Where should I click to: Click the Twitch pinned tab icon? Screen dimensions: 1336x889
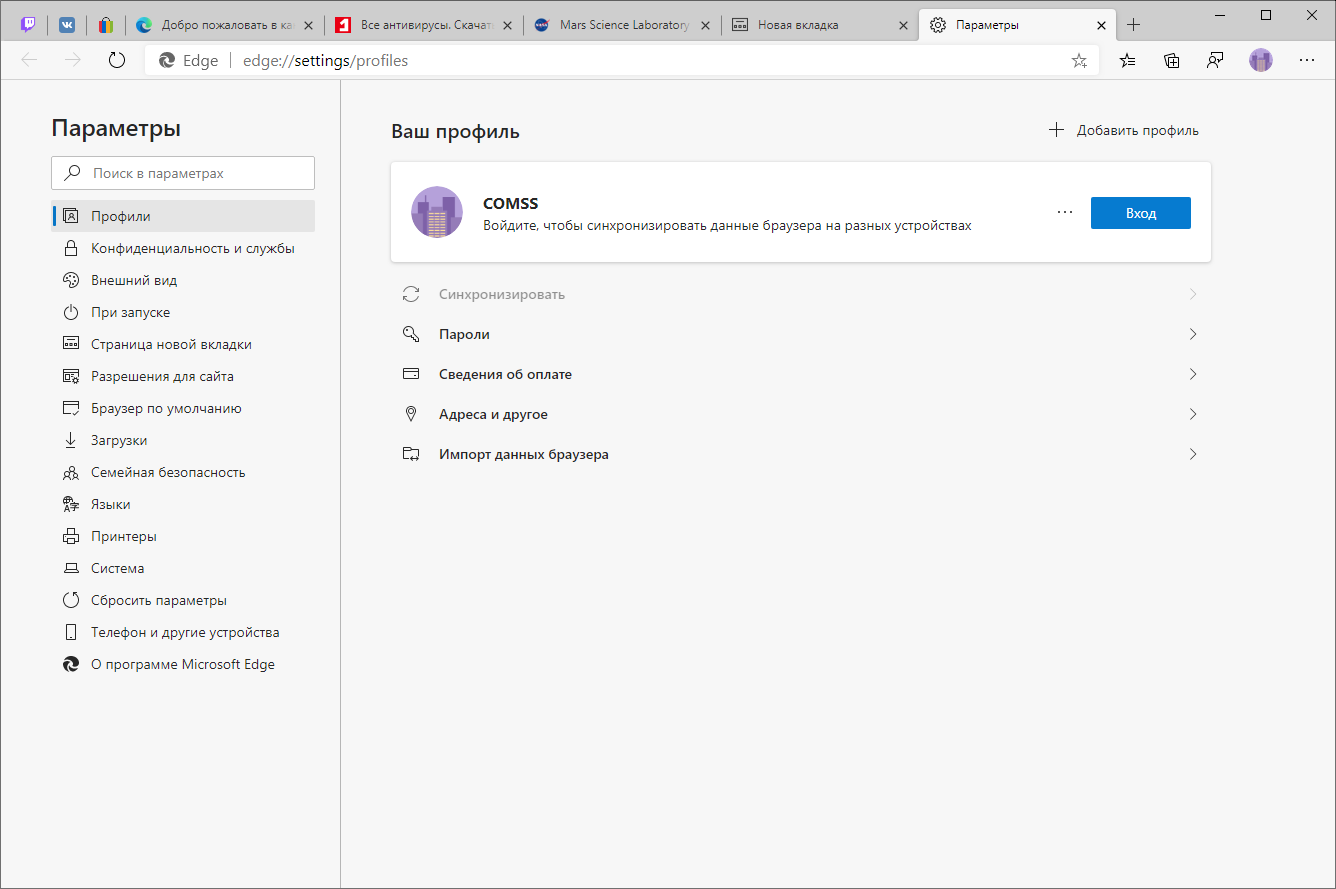29,25
